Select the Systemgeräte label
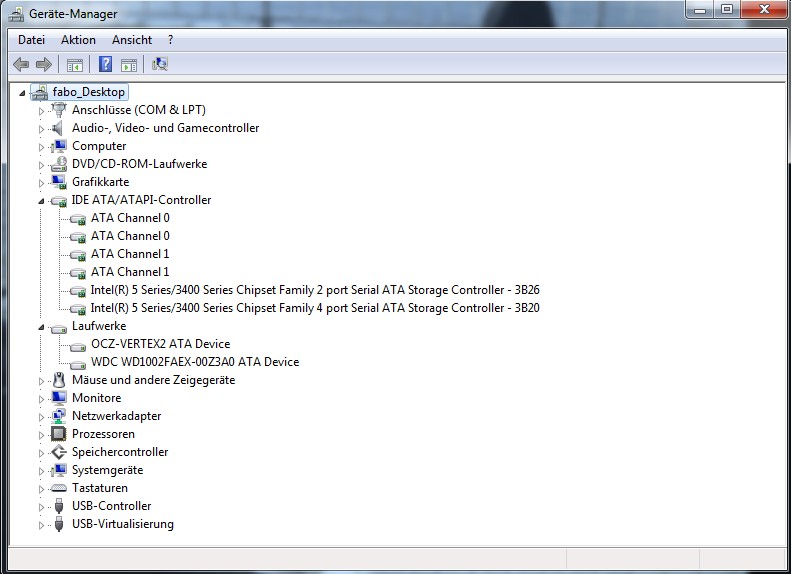The height and width of the screenshot is (574, 791). coord(107,470)
